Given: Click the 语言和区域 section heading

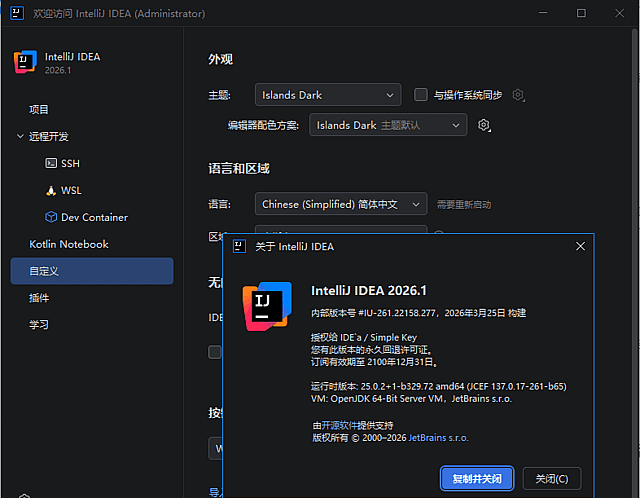Looking at the screenshot, I should click(x=239, y=168).
